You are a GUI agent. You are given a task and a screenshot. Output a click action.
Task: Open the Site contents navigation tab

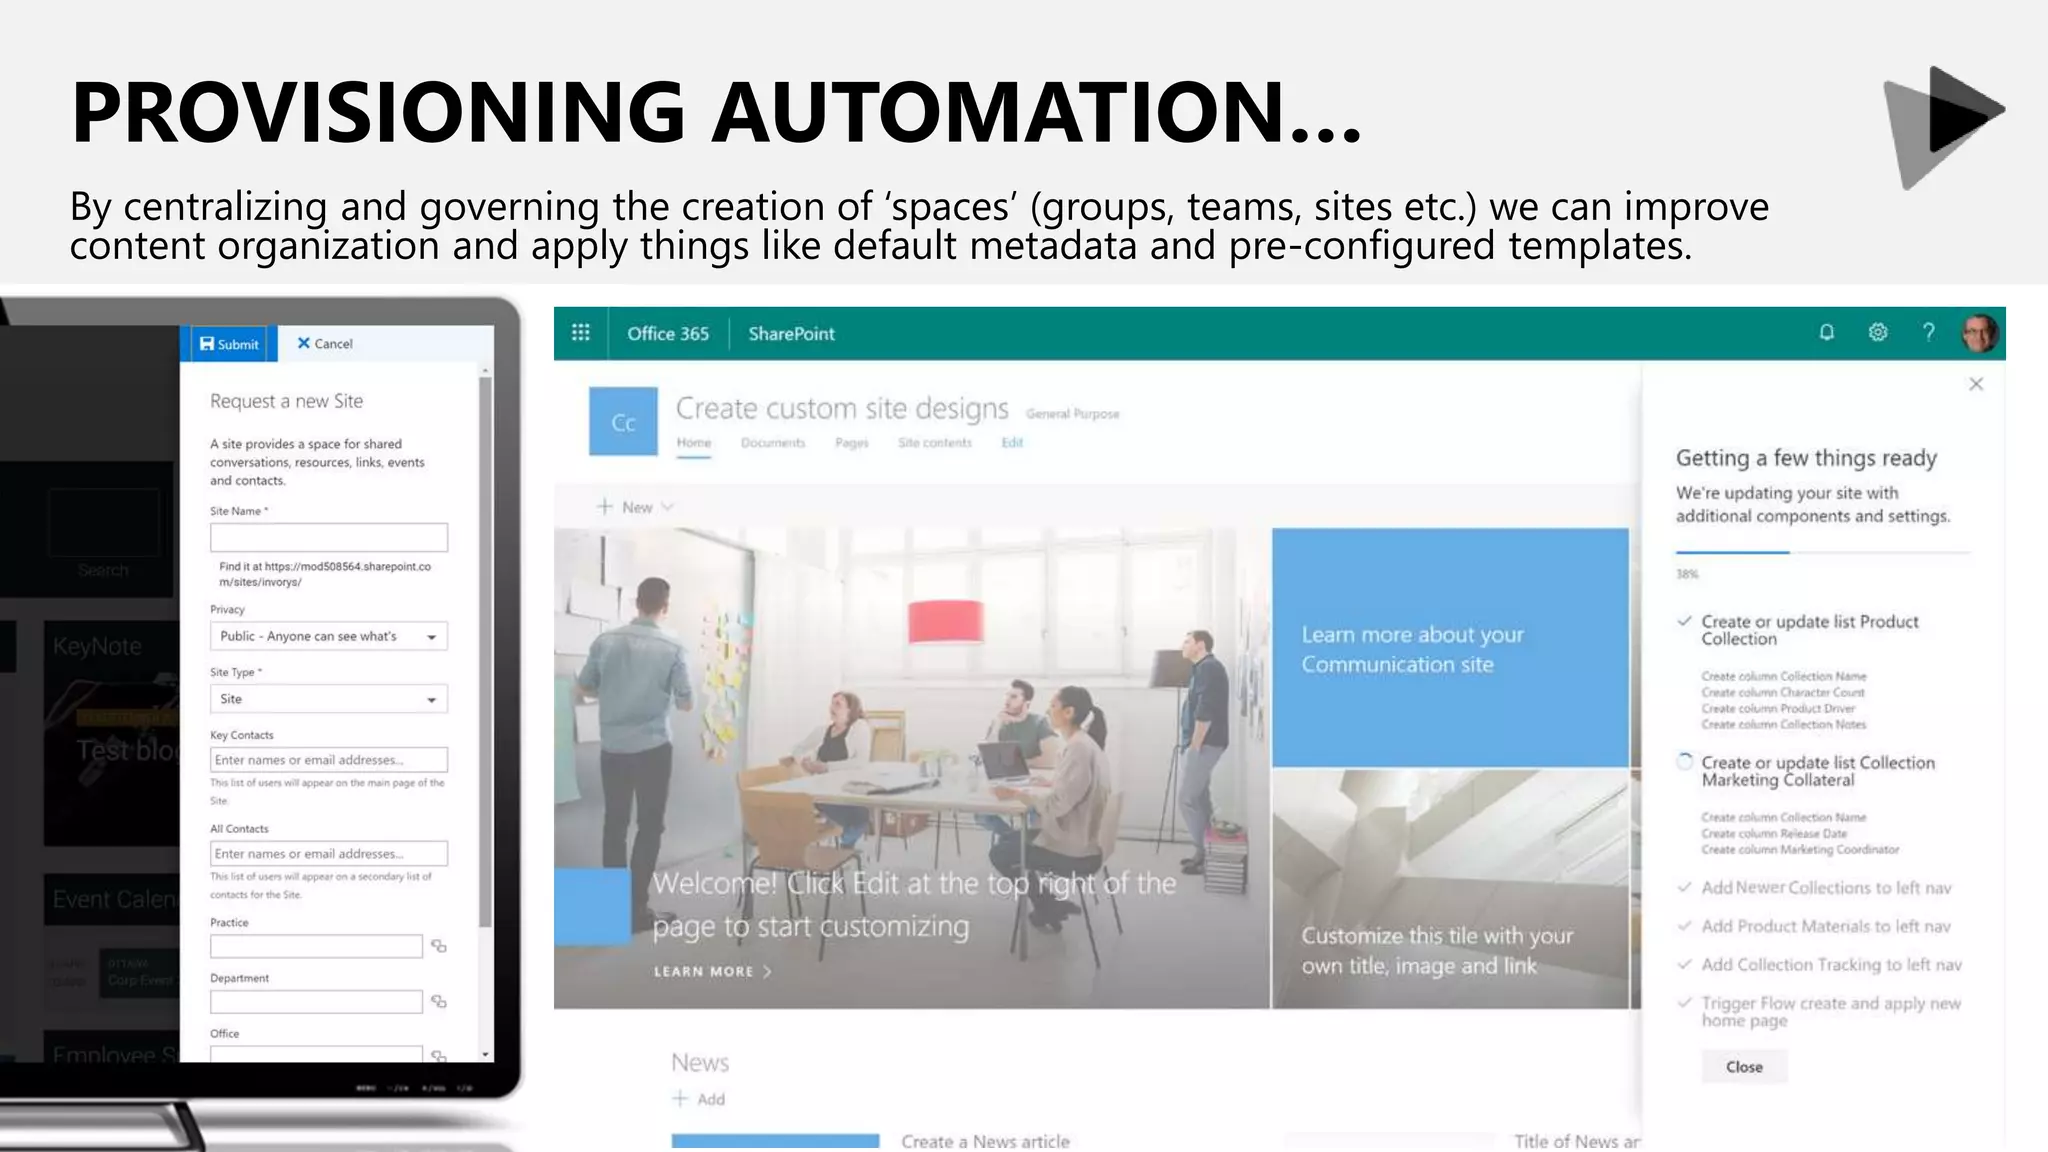[935, 443]
